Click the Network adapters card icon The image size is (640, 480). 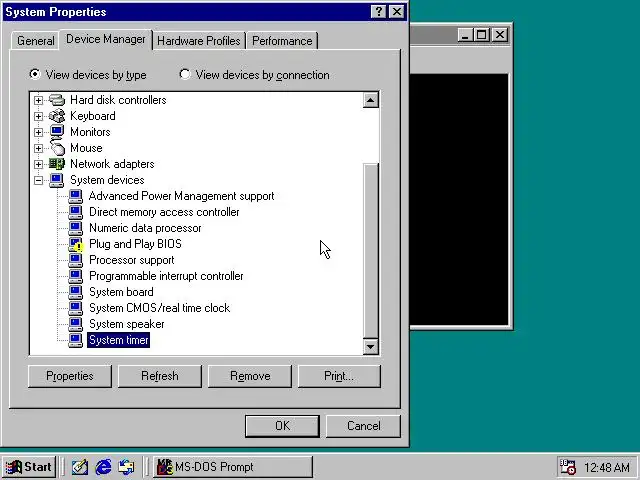click(x=57, y=164)
